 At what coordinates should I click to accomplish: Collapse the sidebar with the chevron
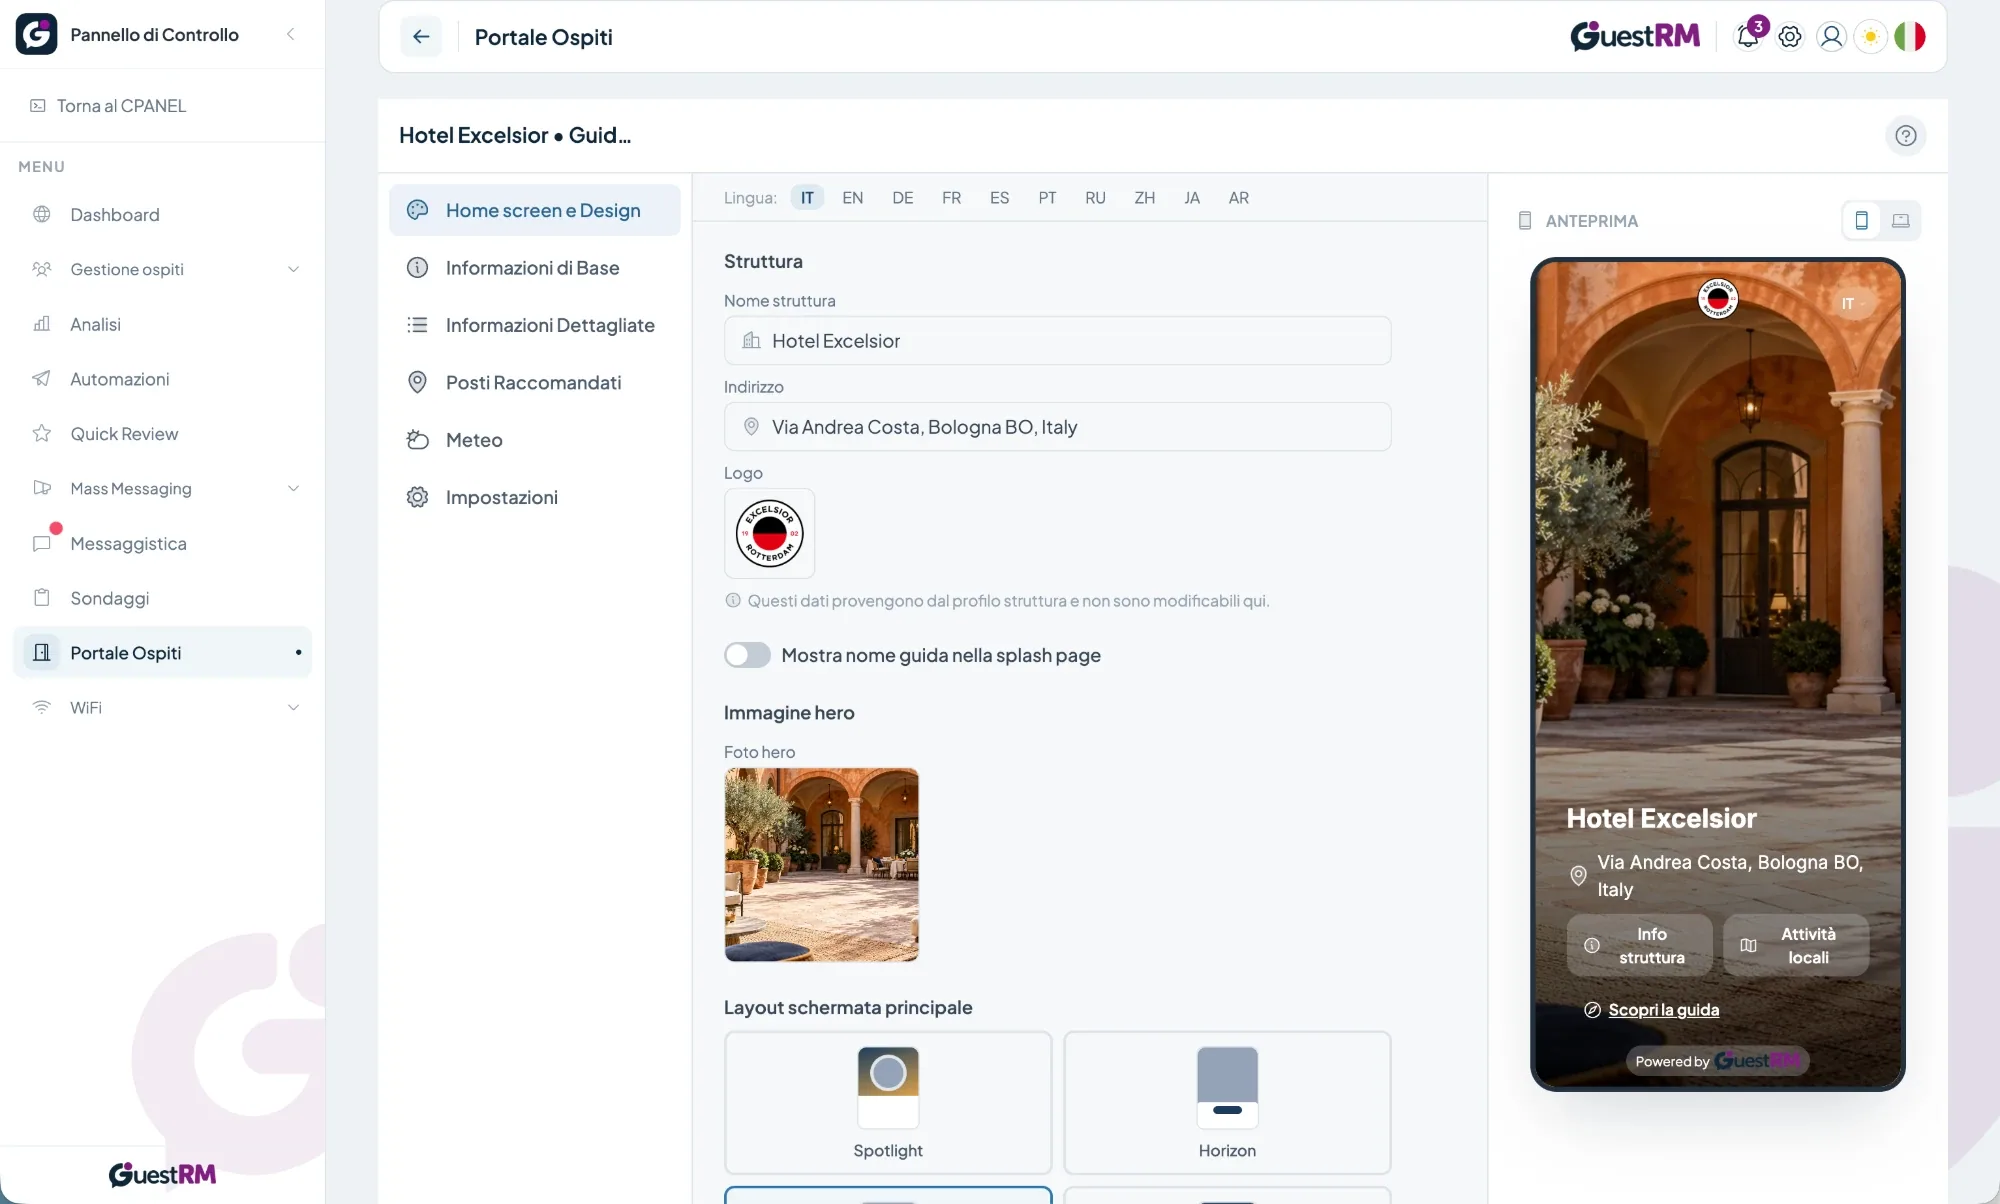tap(291, 34)
